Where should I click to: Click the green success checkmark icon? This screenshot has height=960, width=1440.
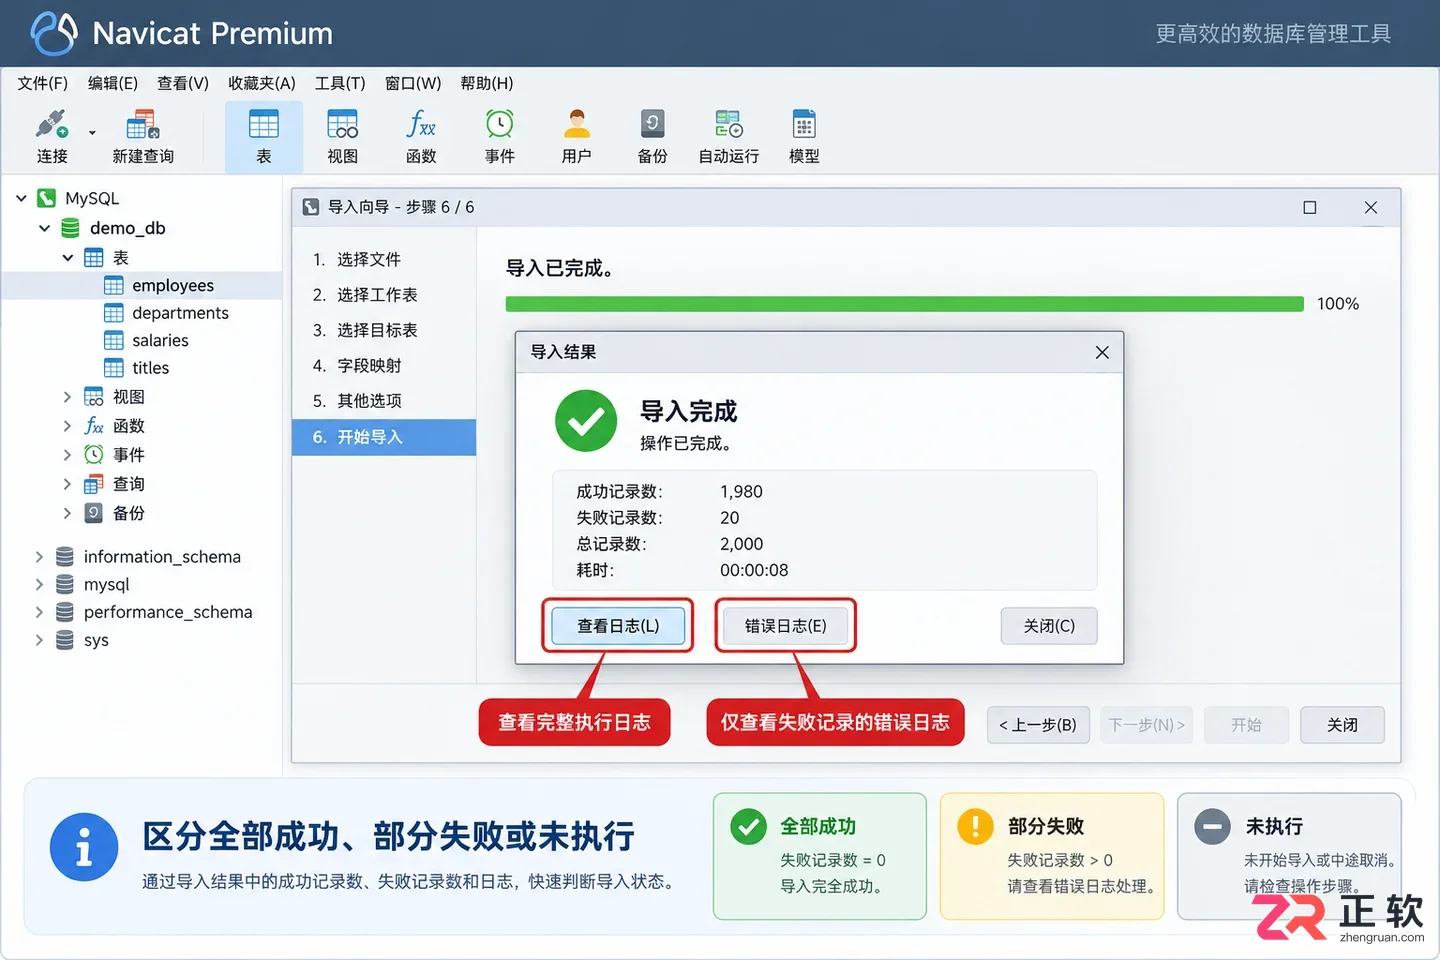point(586,421)
